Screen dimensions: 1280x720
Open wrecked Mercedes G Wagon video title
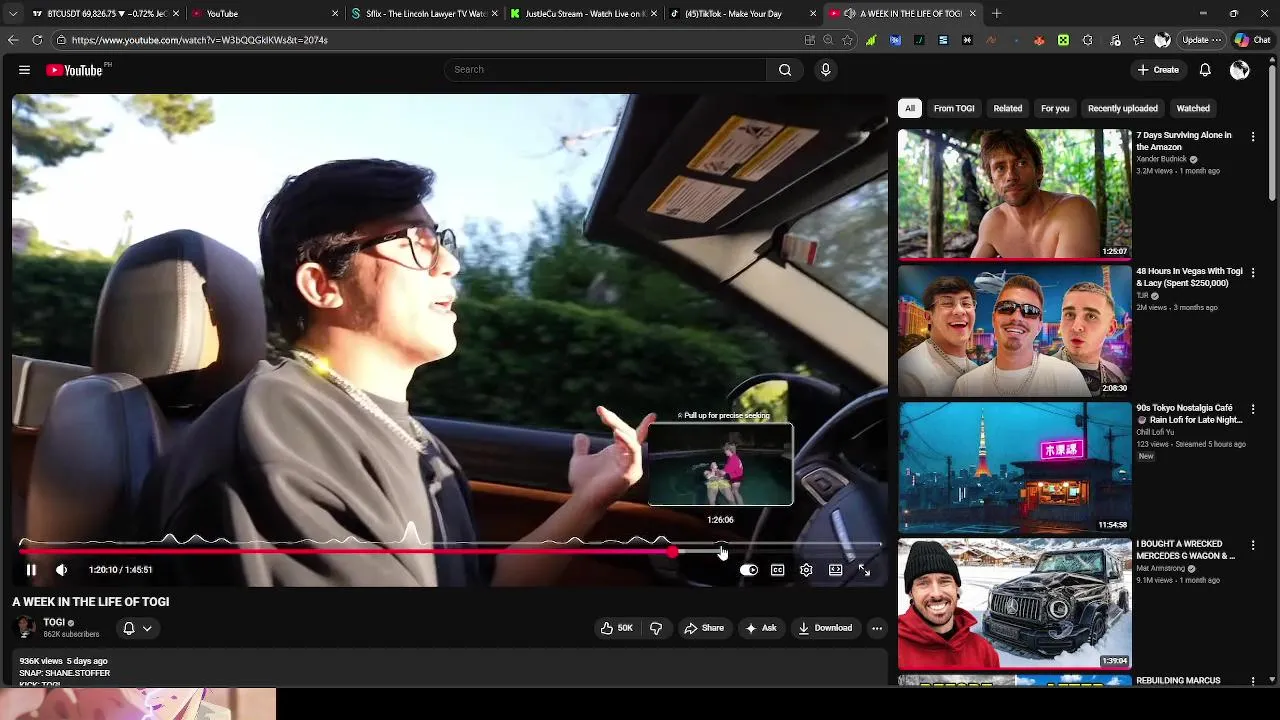1186,550
